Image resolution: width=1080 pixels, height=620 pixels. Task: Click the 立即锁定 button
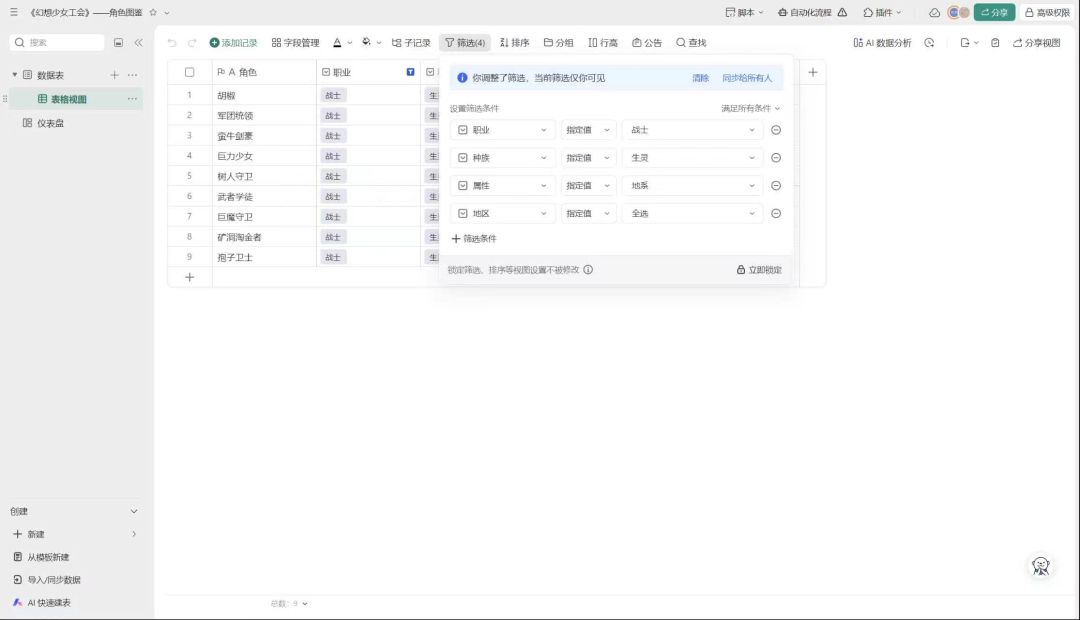tap(759, 270)
